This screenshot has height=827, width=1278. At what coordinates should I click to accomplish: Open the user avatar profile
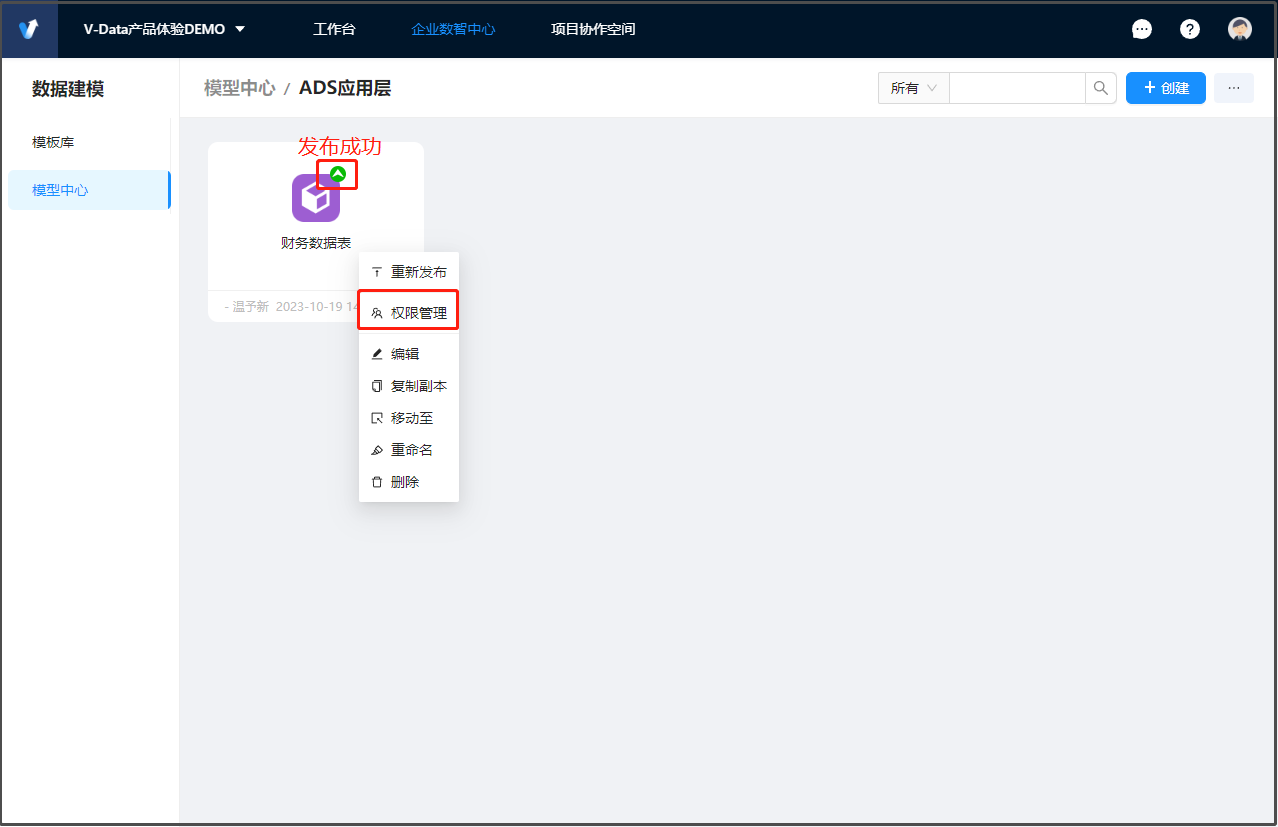1239,29
